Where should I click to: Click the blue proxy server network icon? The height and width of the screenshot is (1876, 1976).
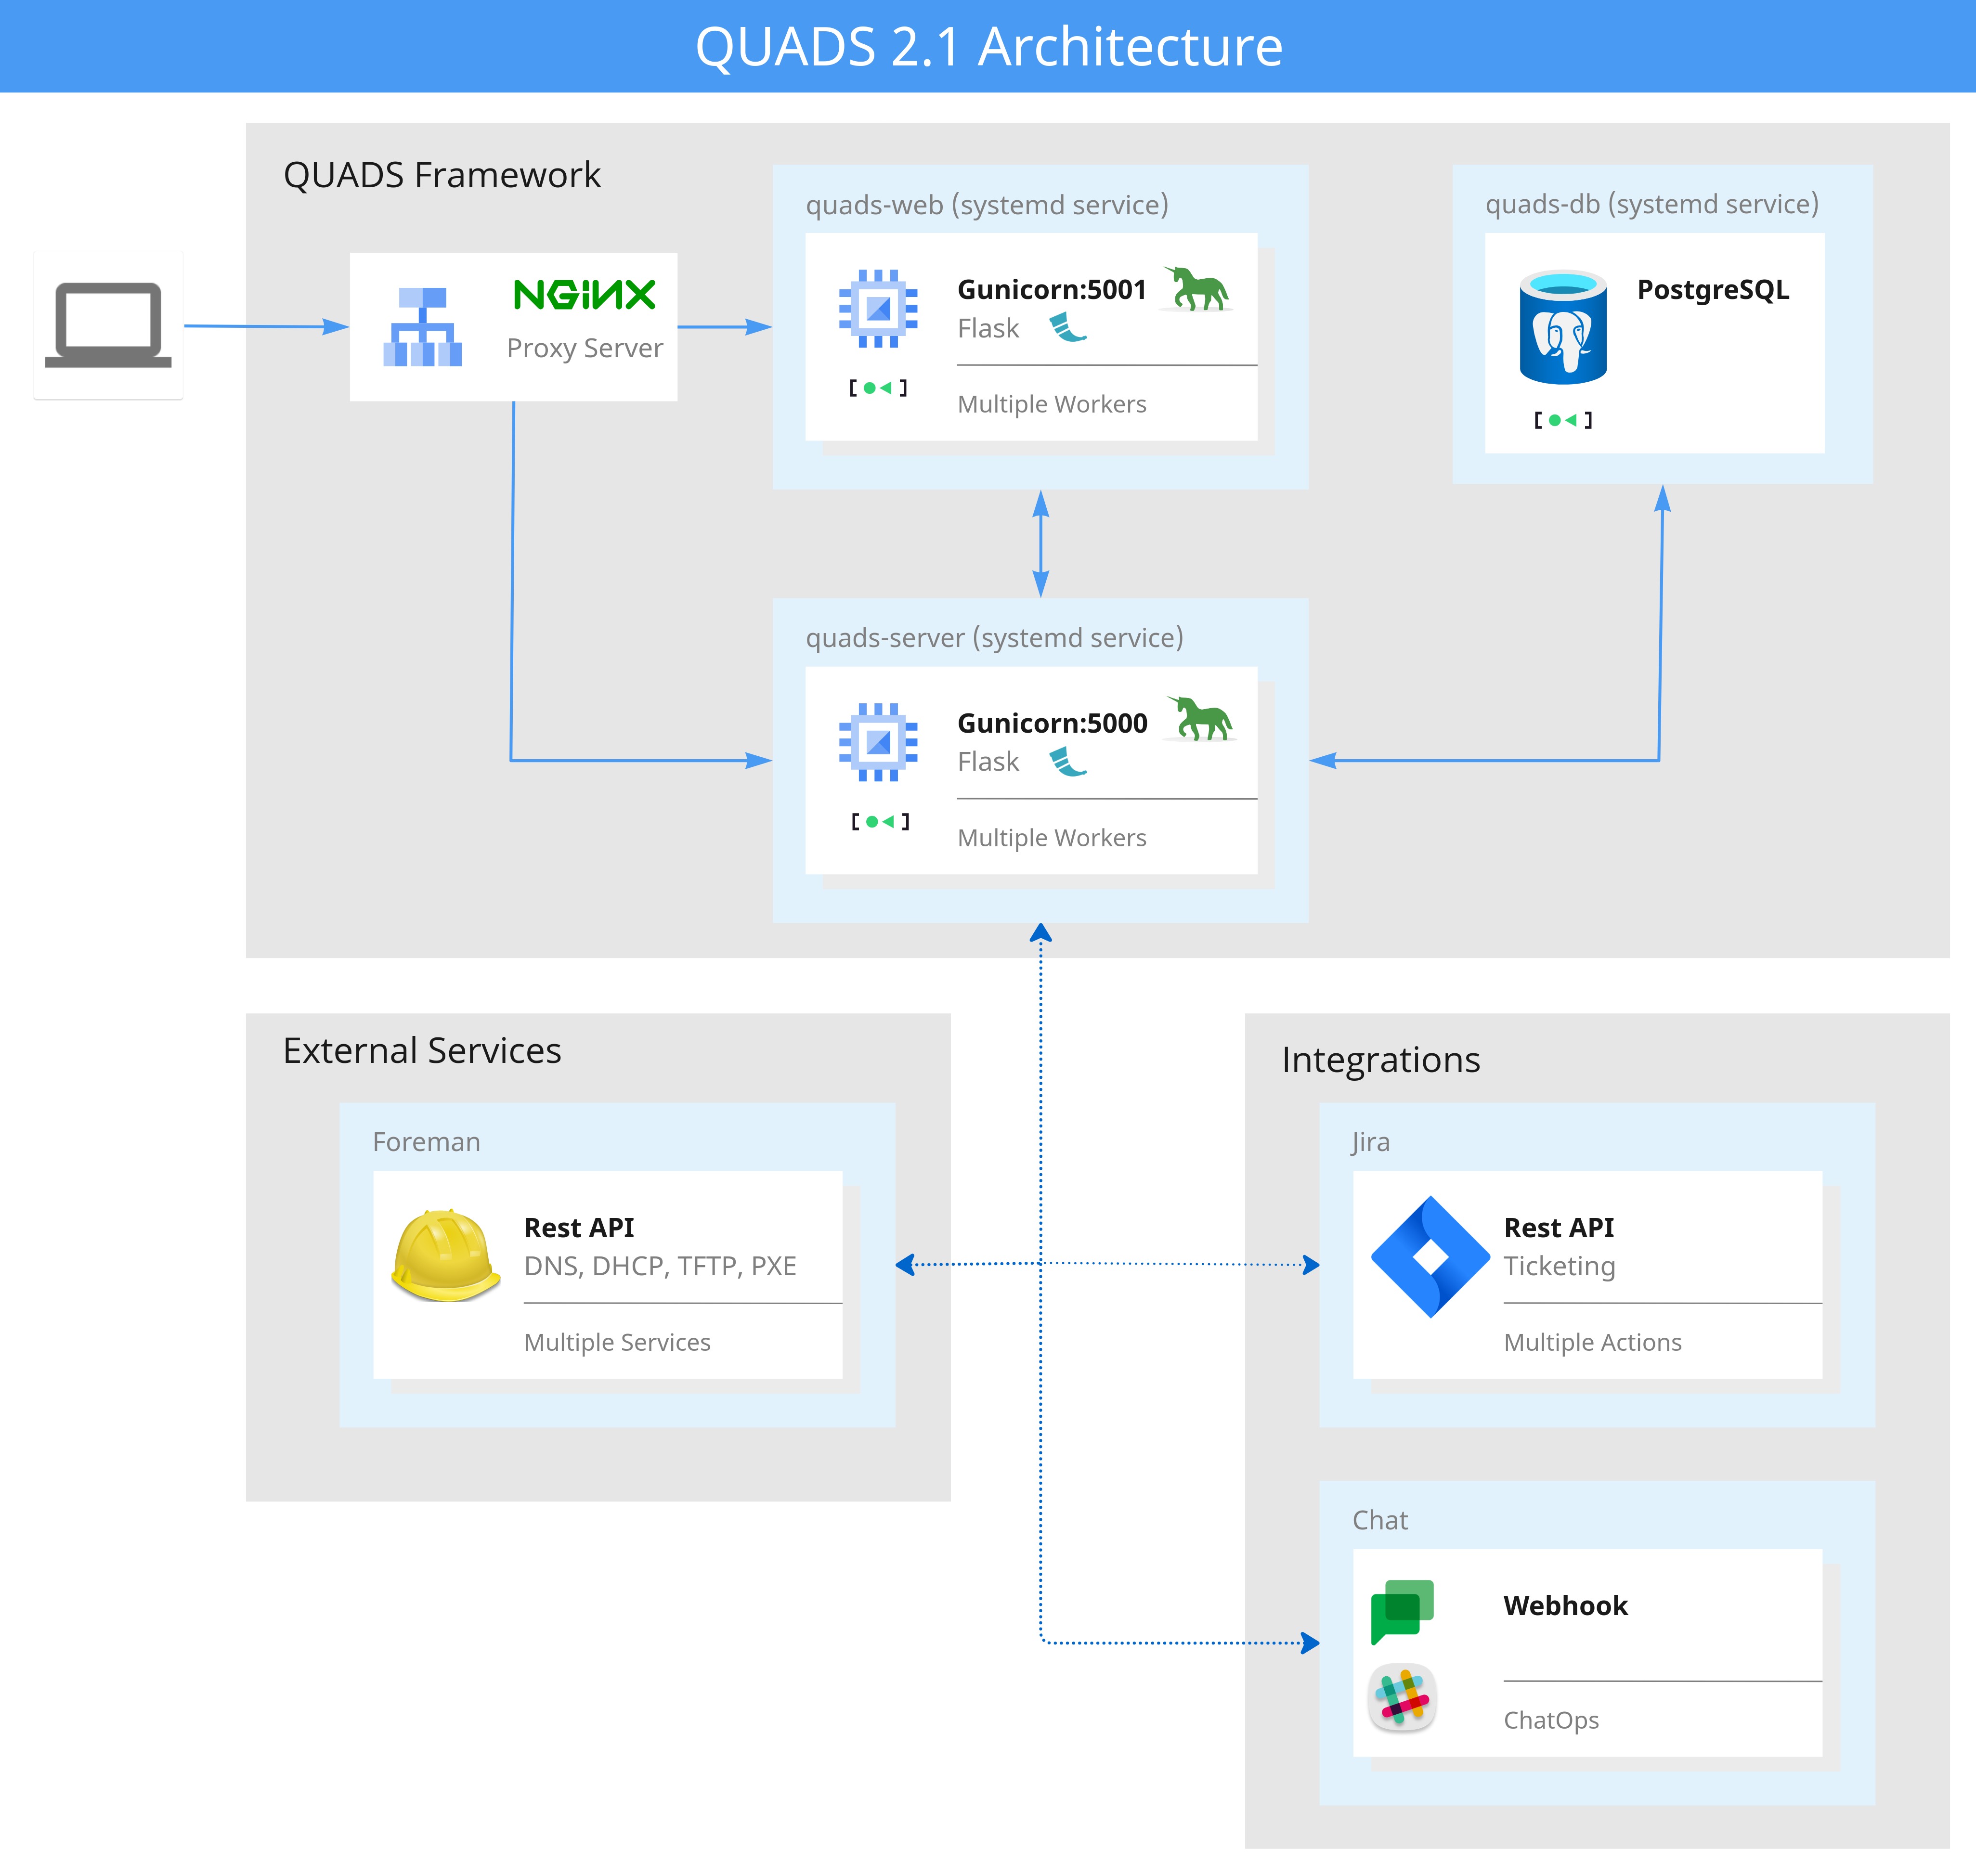pos(422,327)
